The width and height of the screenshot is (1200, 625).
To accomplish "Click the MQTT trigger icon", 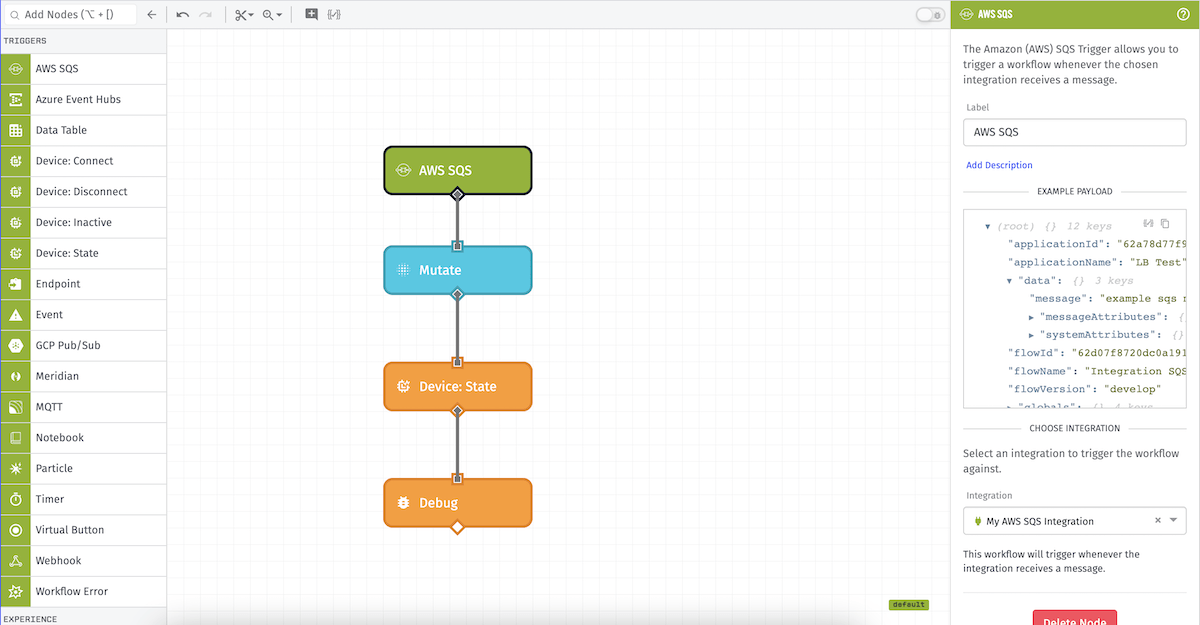I will pos(15,407).
